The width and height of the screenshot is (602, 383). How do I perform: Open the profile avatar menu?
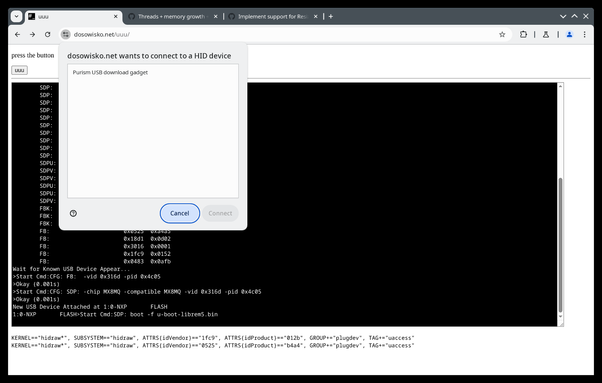tap(569, 35)
